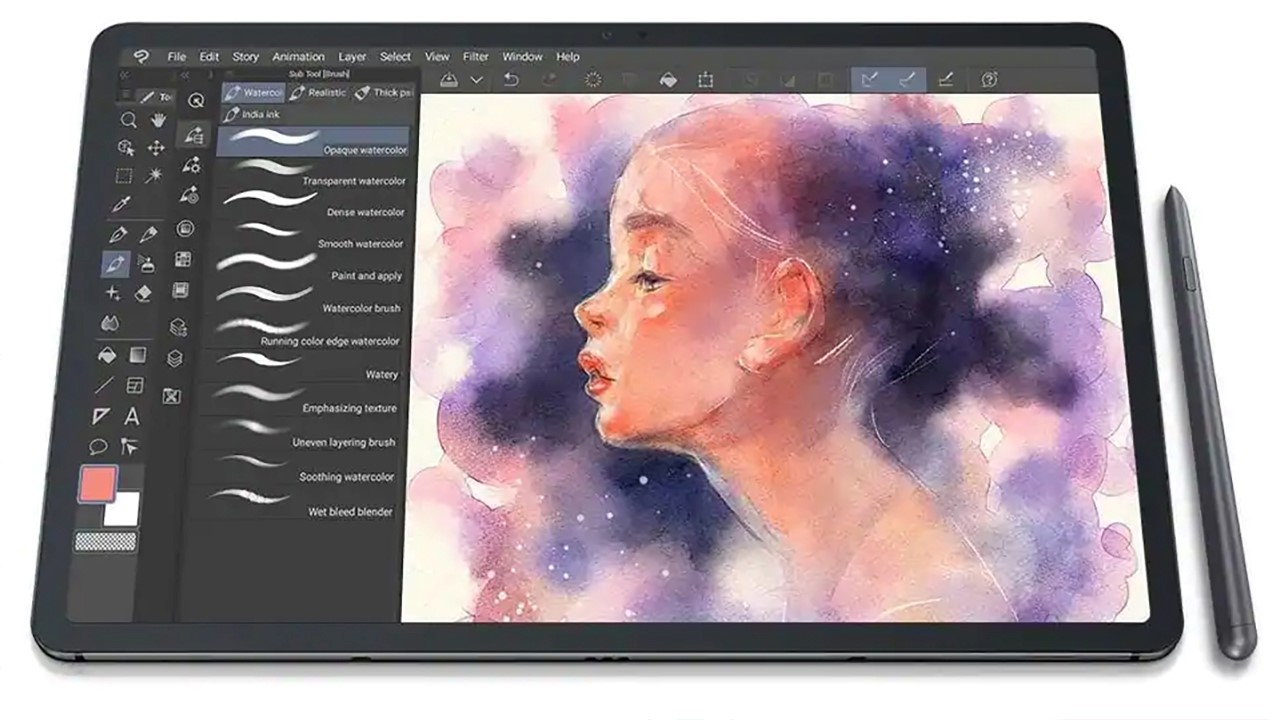
Task: Switch to the India ink tab
Action: click(x=252, y=114)
